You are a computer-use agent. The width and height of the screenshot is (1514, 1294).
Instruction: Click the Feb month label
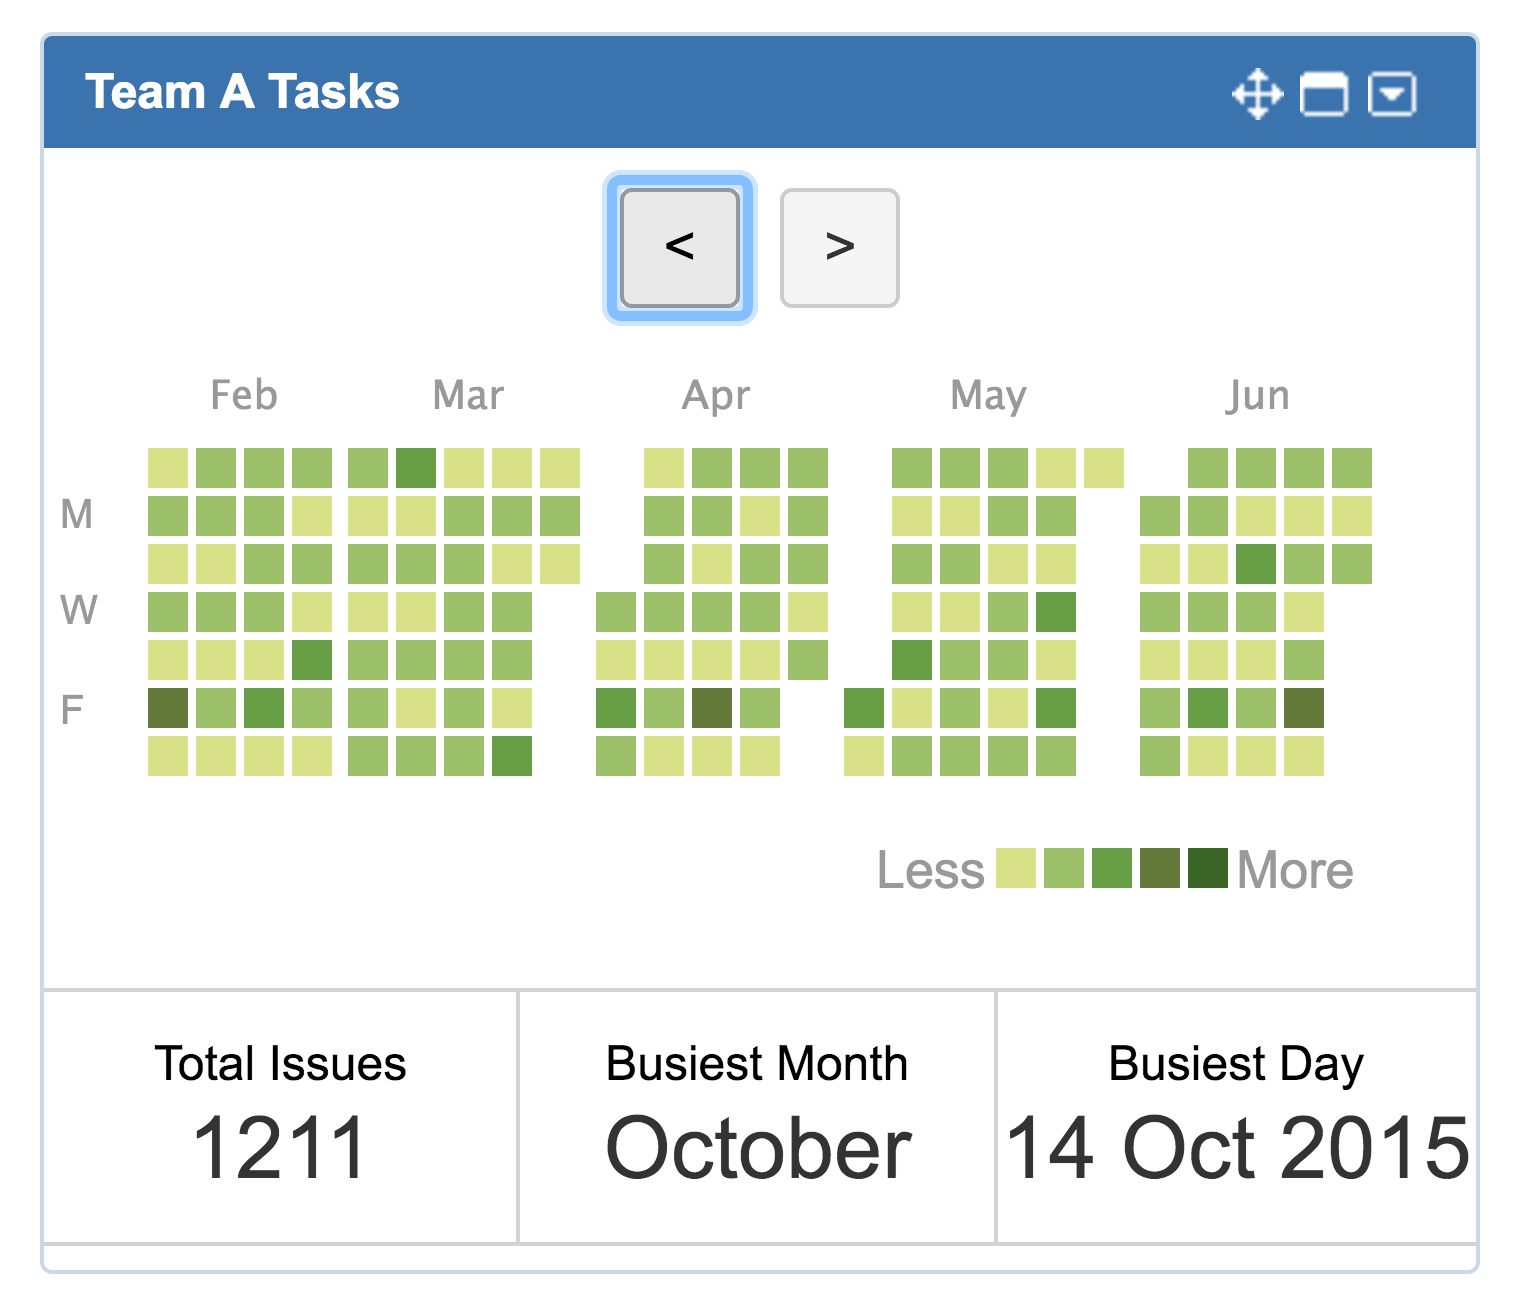pos(244,395)
